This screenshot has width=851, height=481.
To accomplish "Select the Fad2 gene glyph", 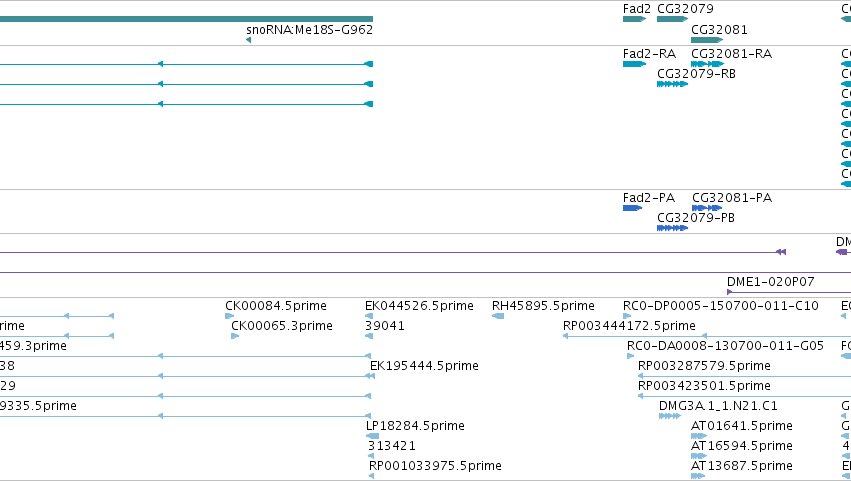I will (634, 19).
